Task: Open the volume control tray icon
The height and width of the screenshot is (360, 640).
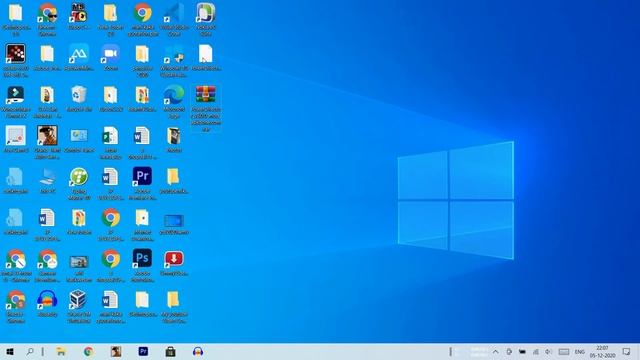Action: tap(549, 351)
